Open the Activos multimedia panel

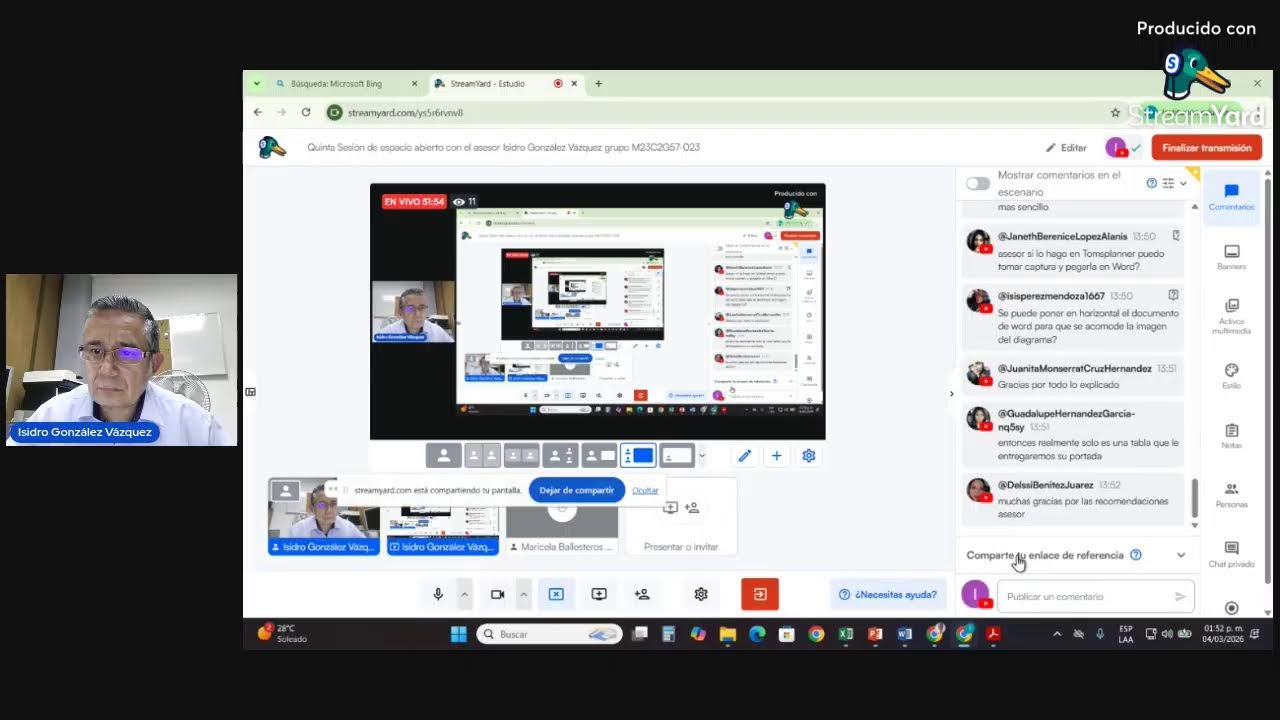(x=1231, y=316)
